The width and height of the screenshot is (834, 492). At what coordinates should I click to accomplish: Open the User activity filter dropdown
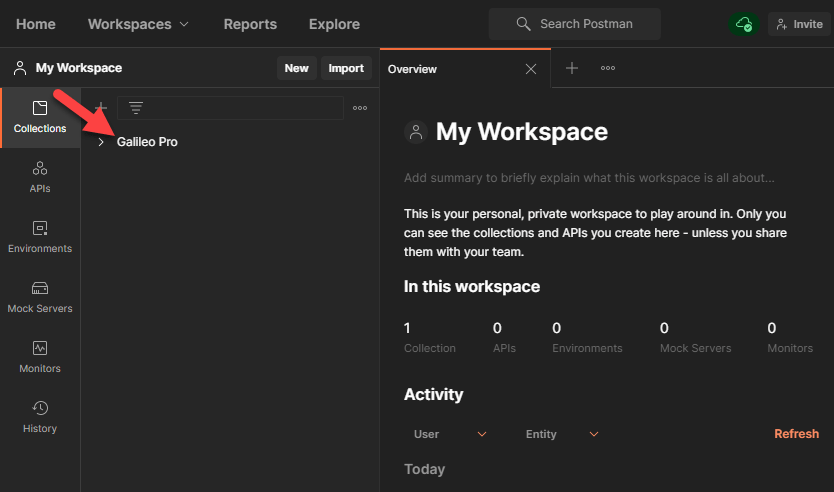pos(450,434)
